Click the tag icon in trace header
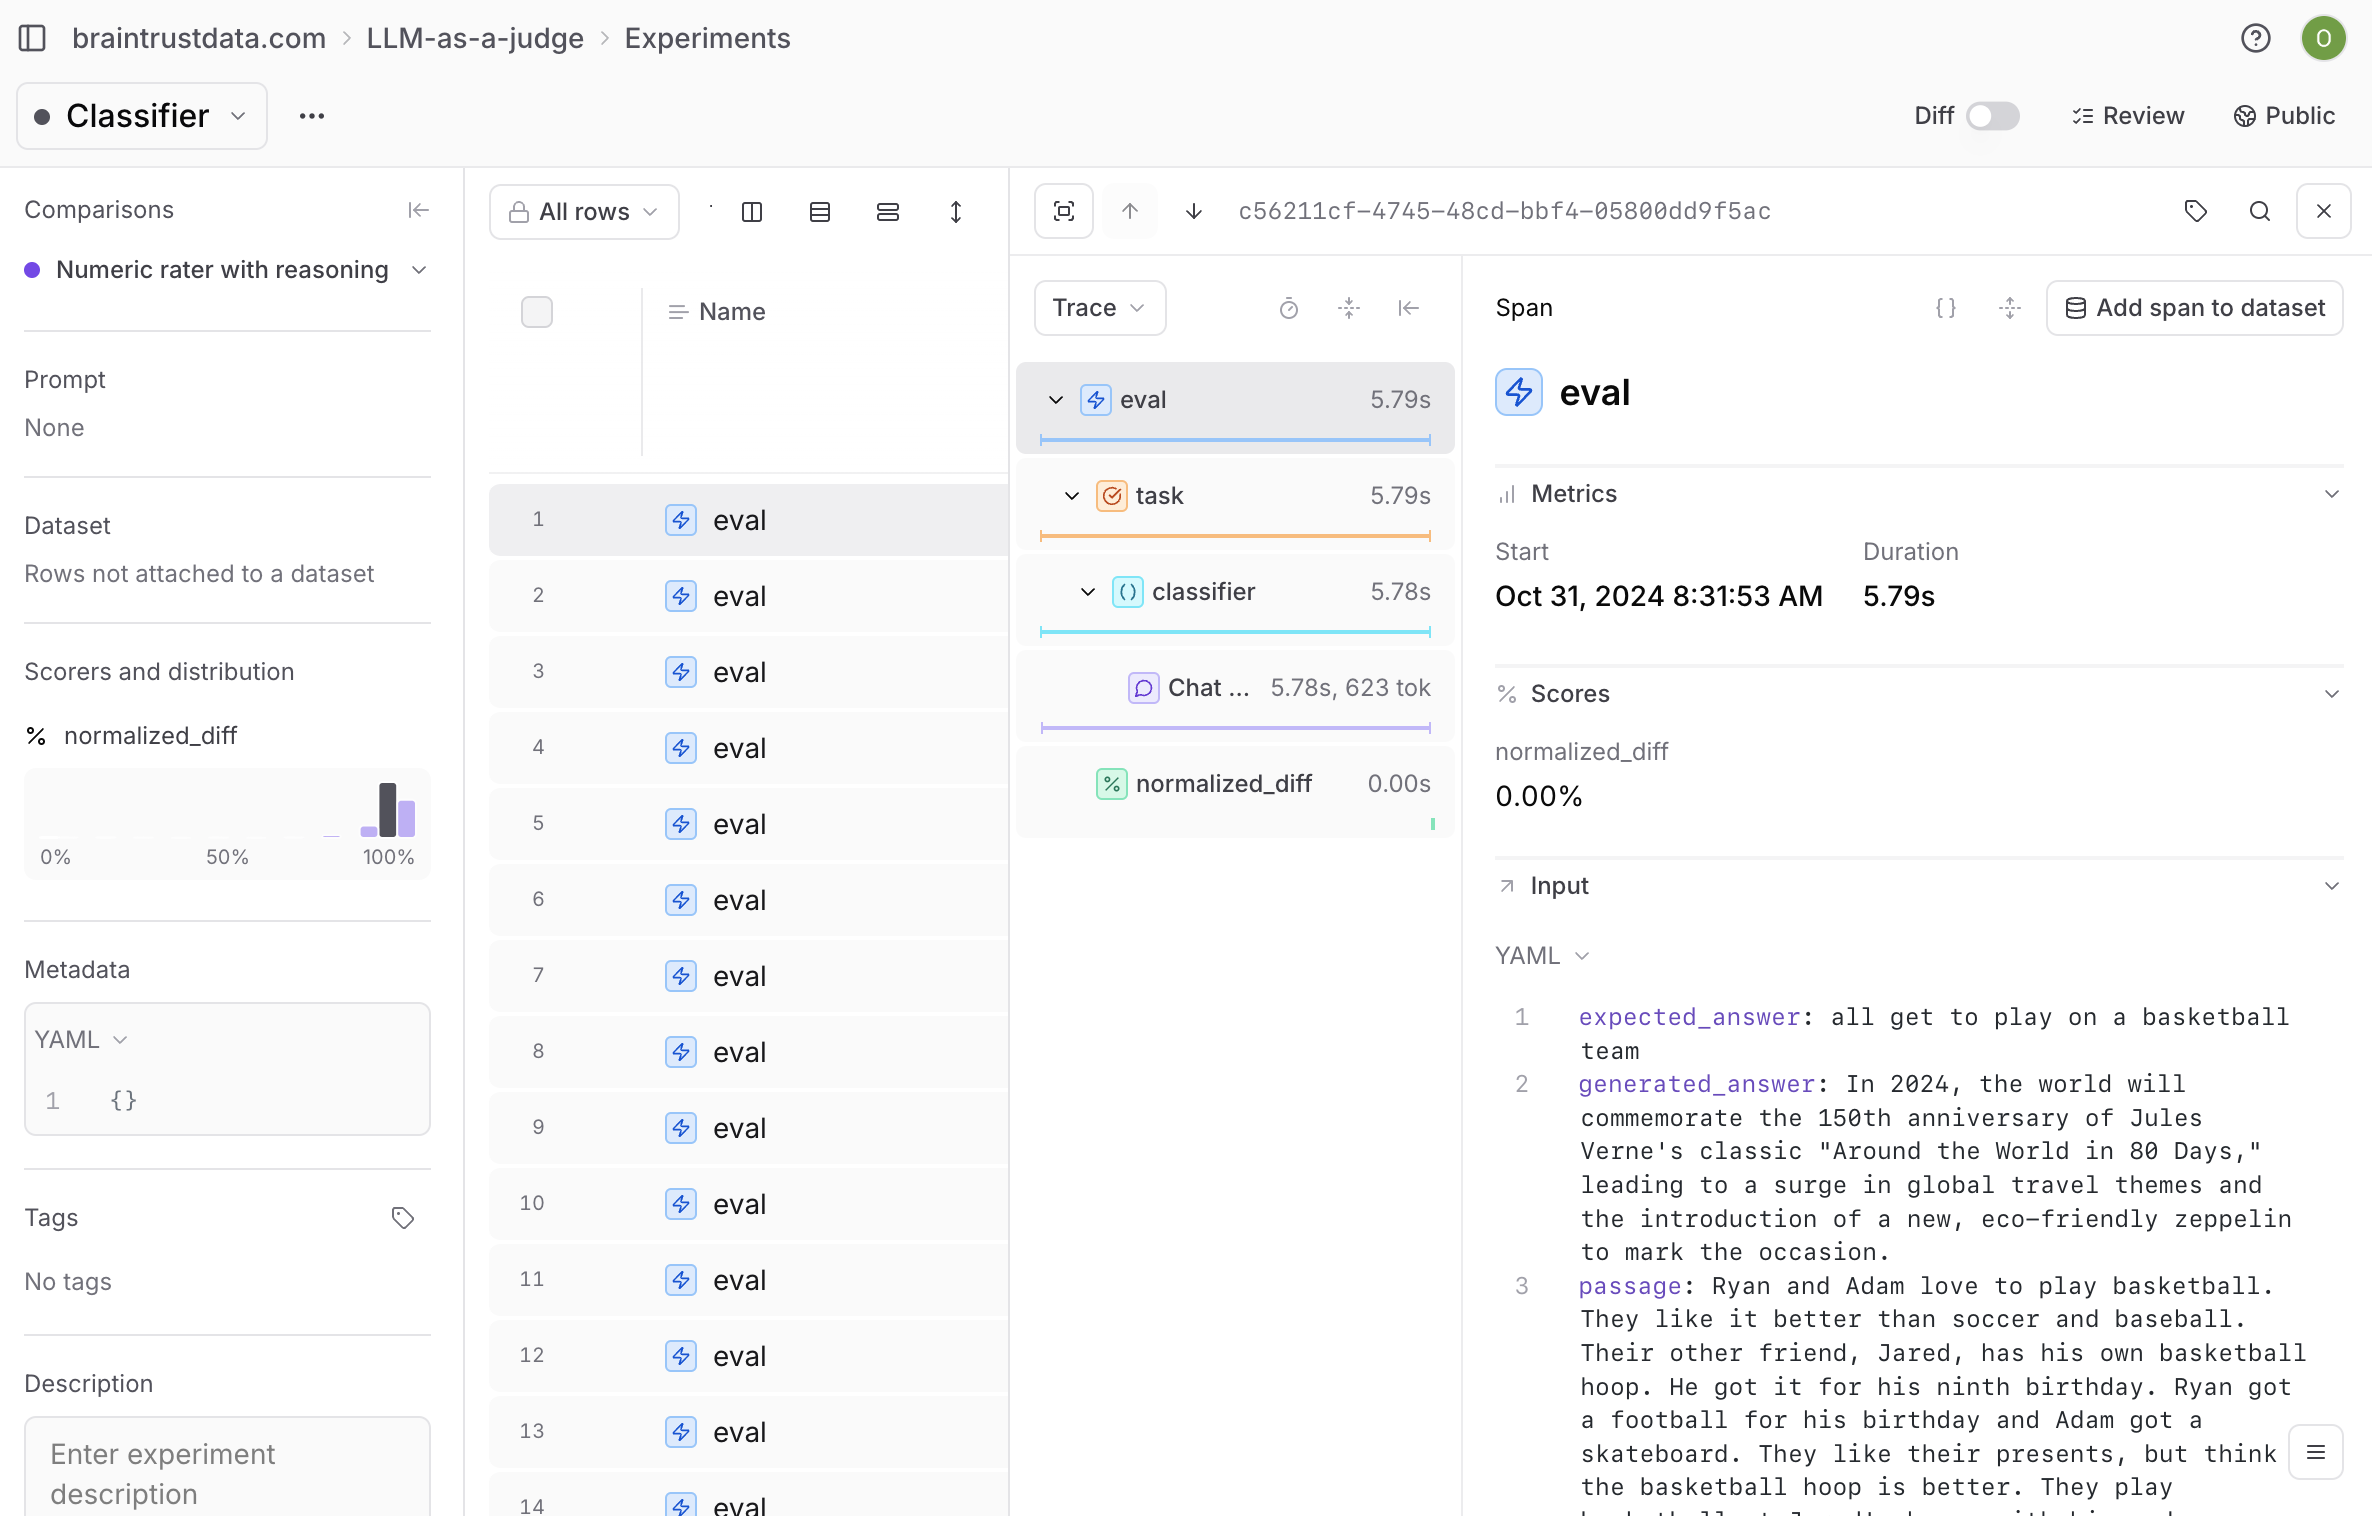Image resolution: width=2372 pixels, height=1516 pixels. click(2195, 211)
